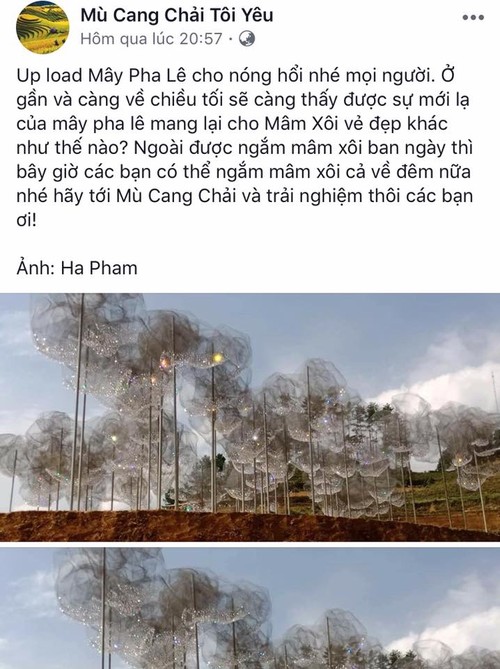Viewport: 500px width, 669px height.
Task: Open the first crystal cloud photo
Action: (250, 417)
